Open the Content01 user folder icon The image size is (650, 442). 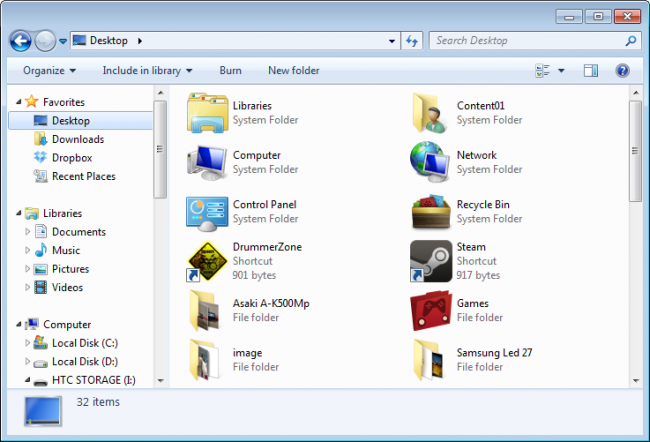click(x=430, y=113)
